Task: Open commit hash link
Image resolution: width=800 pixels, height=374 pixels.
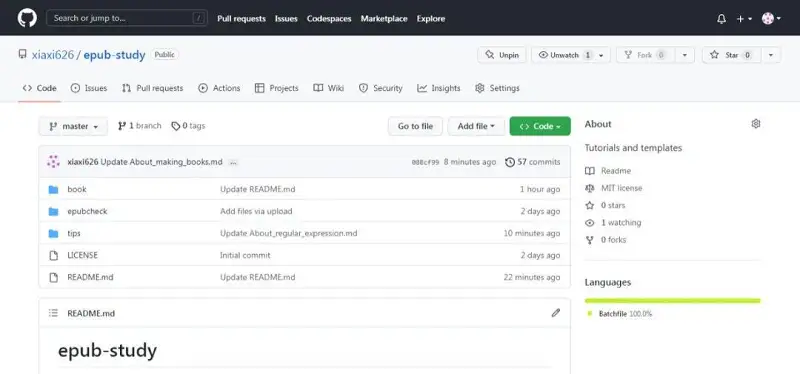Action: [425, 162]
